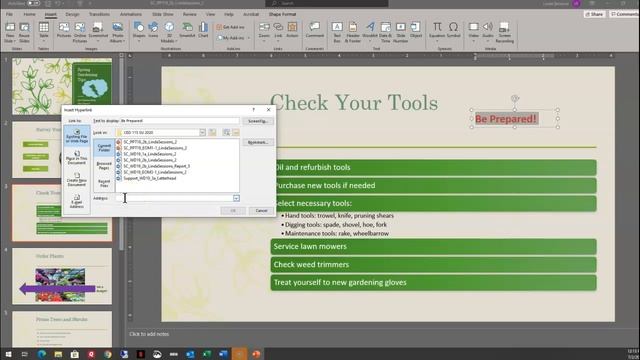Select slide 1 thumbnail
The height and width of the screenshot is (360, 640).
(62, 86)
